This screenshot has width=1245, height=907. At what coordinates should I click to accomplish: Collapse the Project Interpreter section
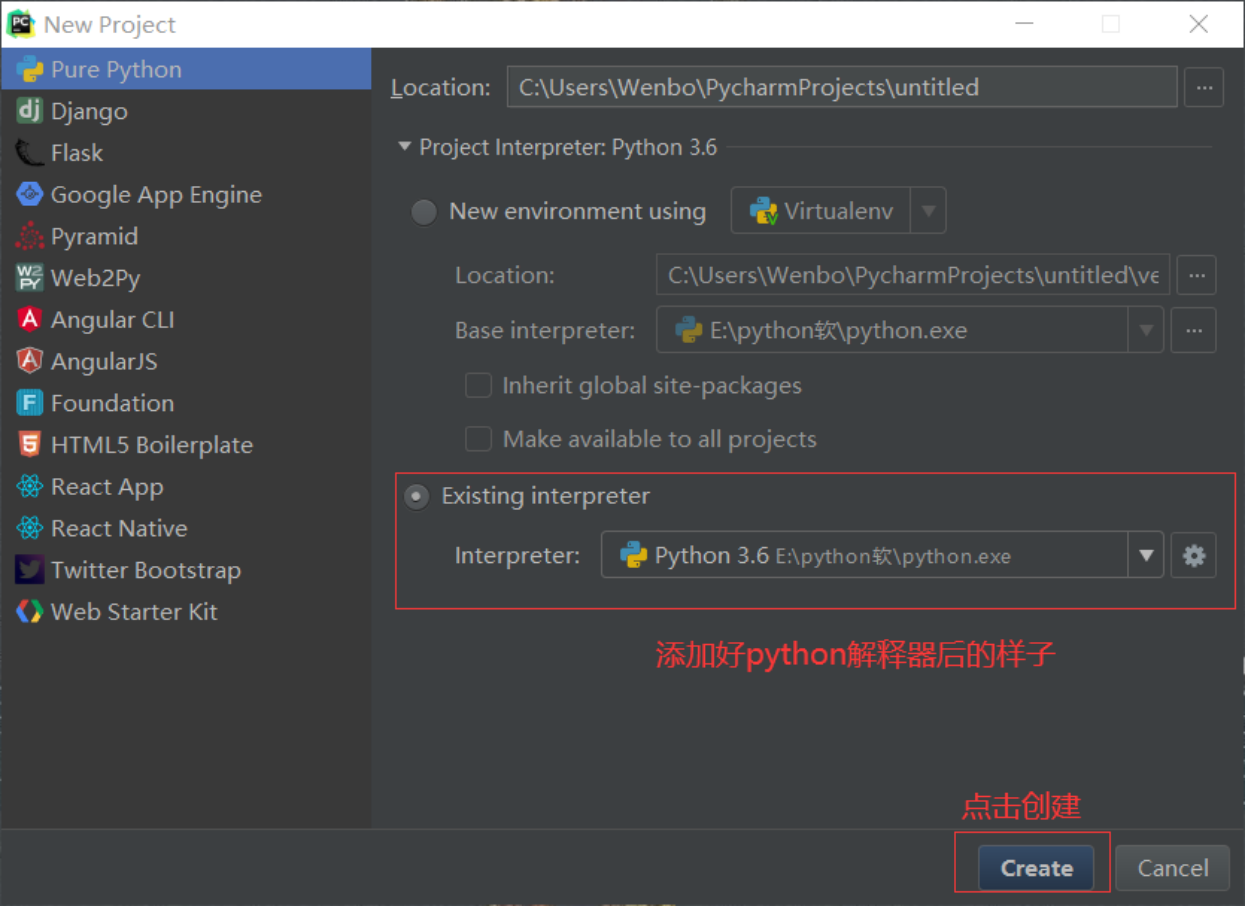point(404,147)
